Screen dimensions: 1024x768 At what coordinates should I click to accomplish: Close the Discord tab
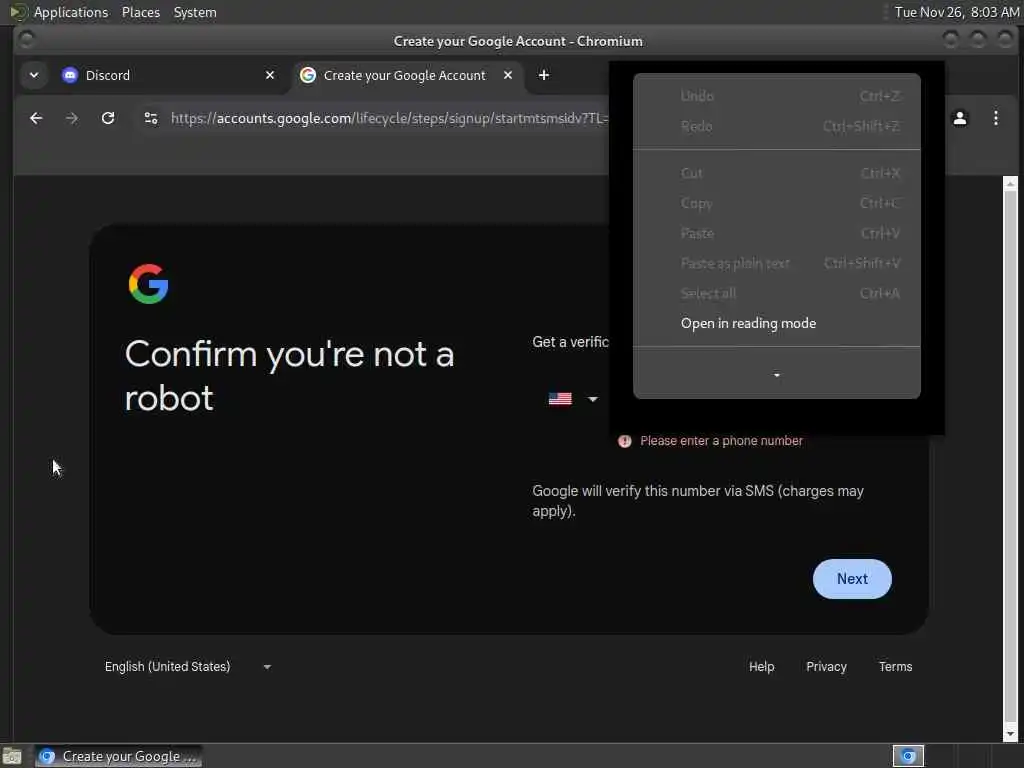270,75
